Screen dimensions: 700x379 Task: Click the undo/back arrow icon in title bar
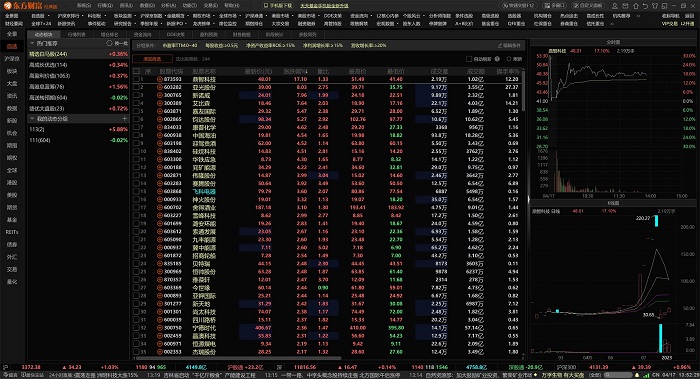pyautogui.click(x=646, y=6)
